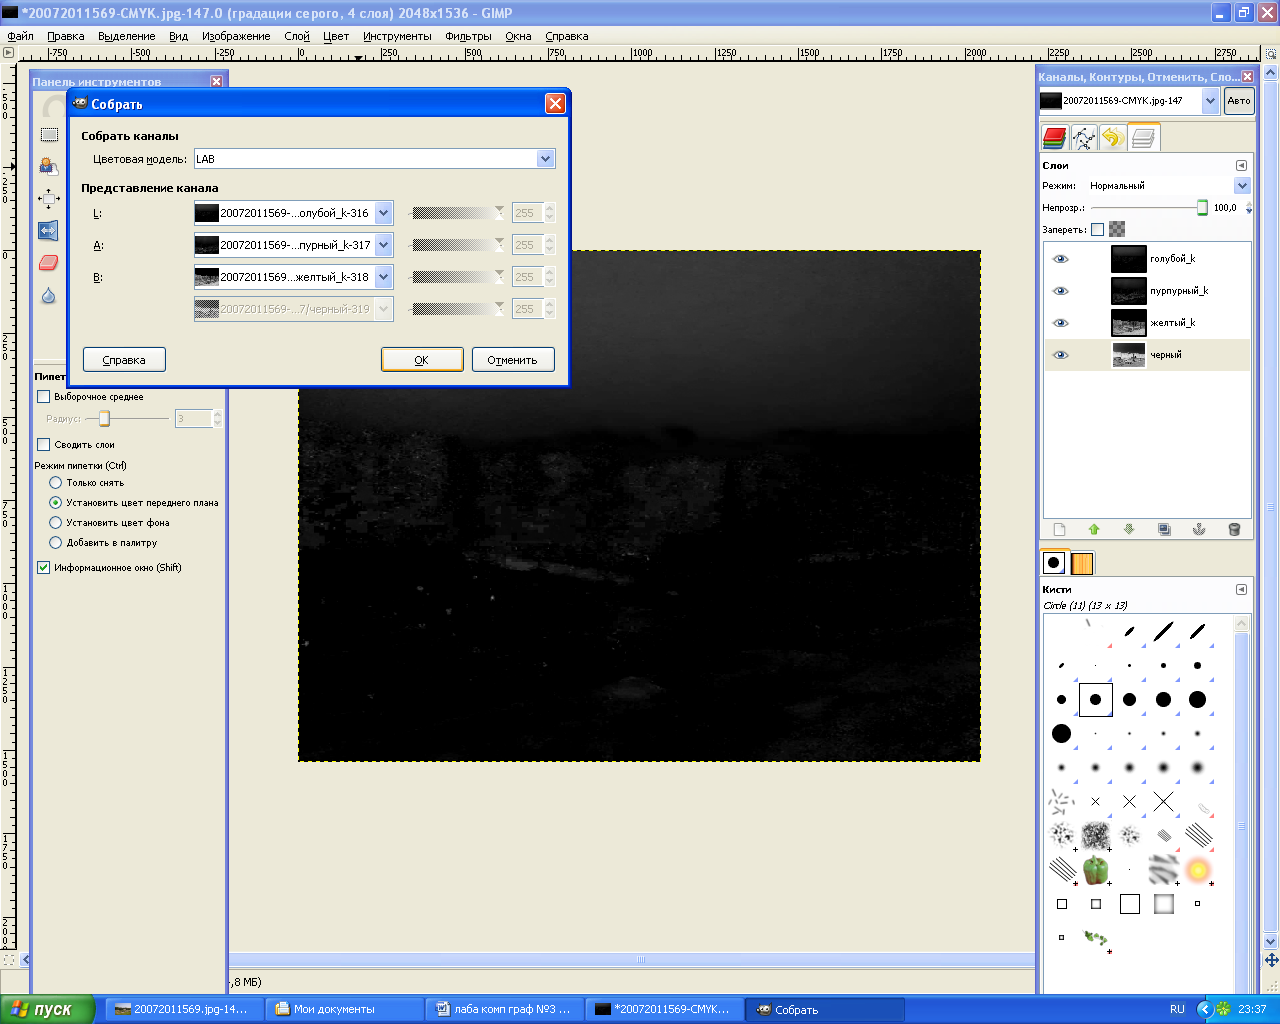Toggle visibility of желтый_k layer

[x=1061, y=323]
